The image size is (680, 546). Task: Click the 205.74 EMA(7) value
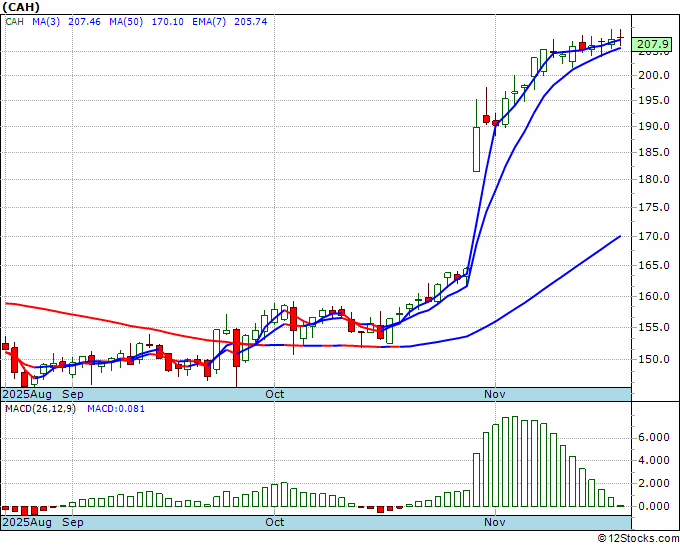[251, 22]
